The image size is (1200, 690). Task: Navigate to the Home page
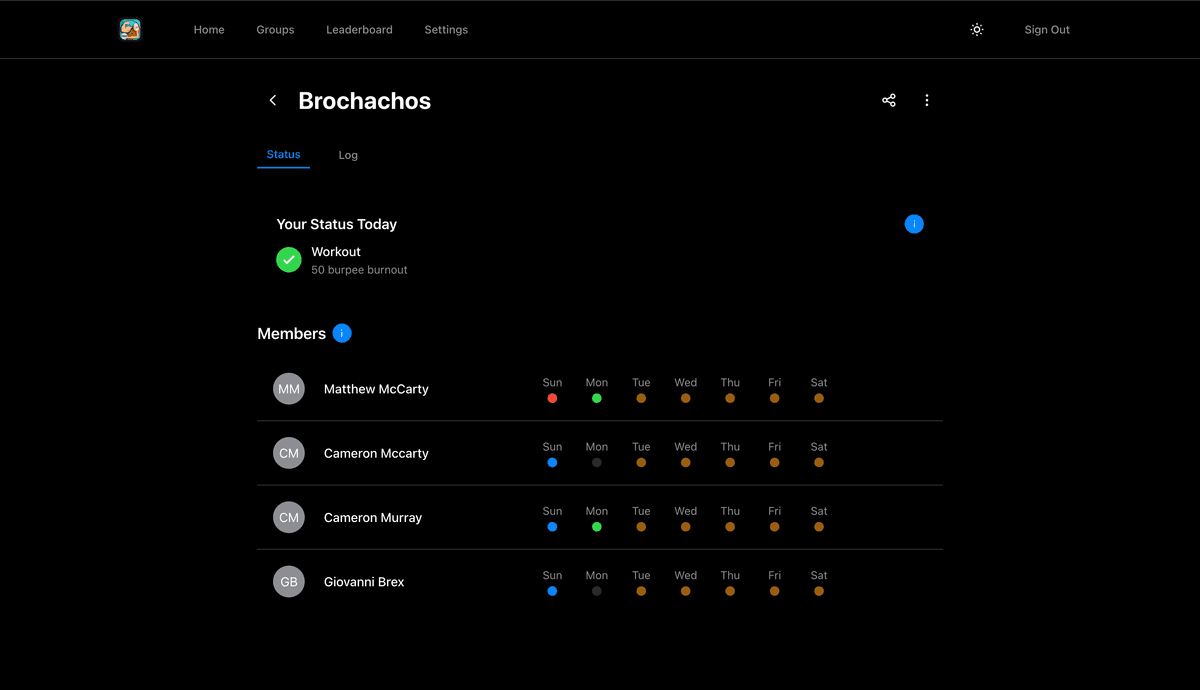point(209,30)
